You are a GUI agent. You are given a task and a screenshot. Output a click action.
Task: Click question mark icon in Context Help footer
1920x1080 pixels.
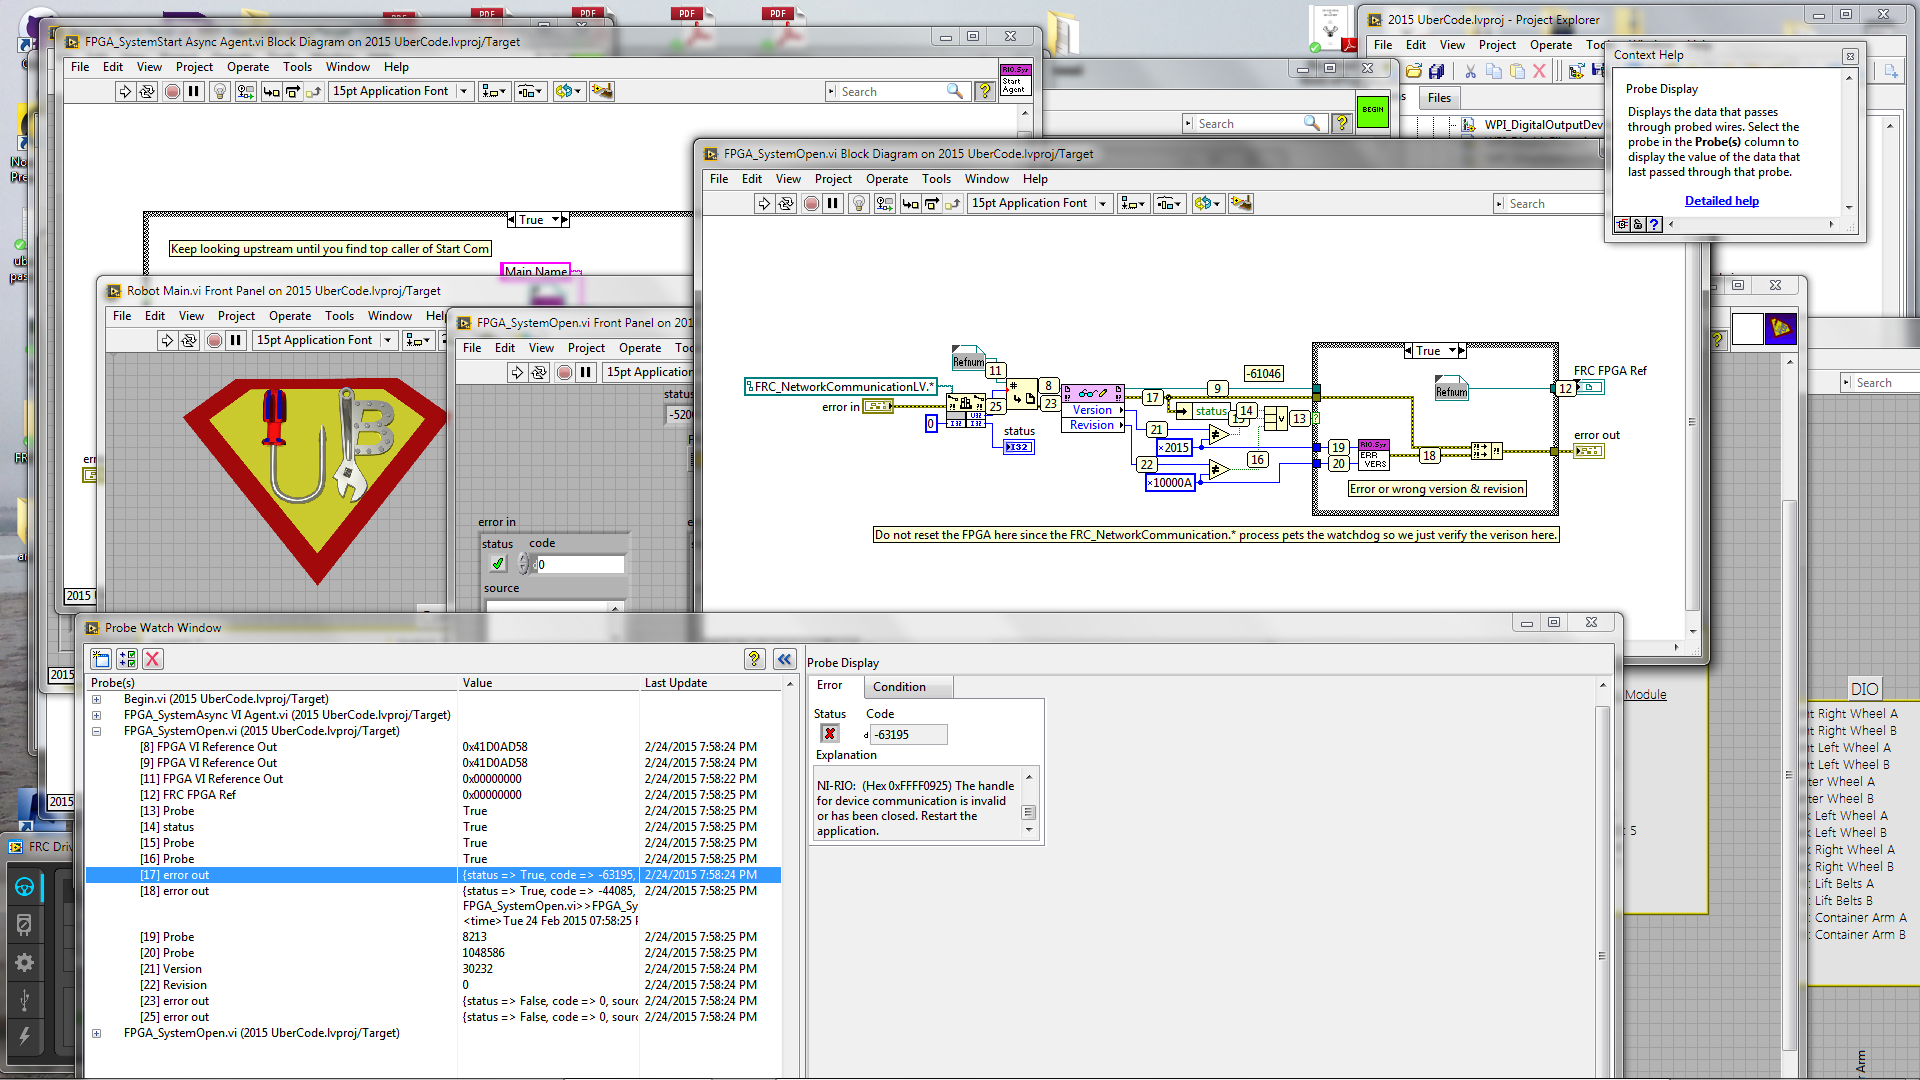(x=1654, y=225)
